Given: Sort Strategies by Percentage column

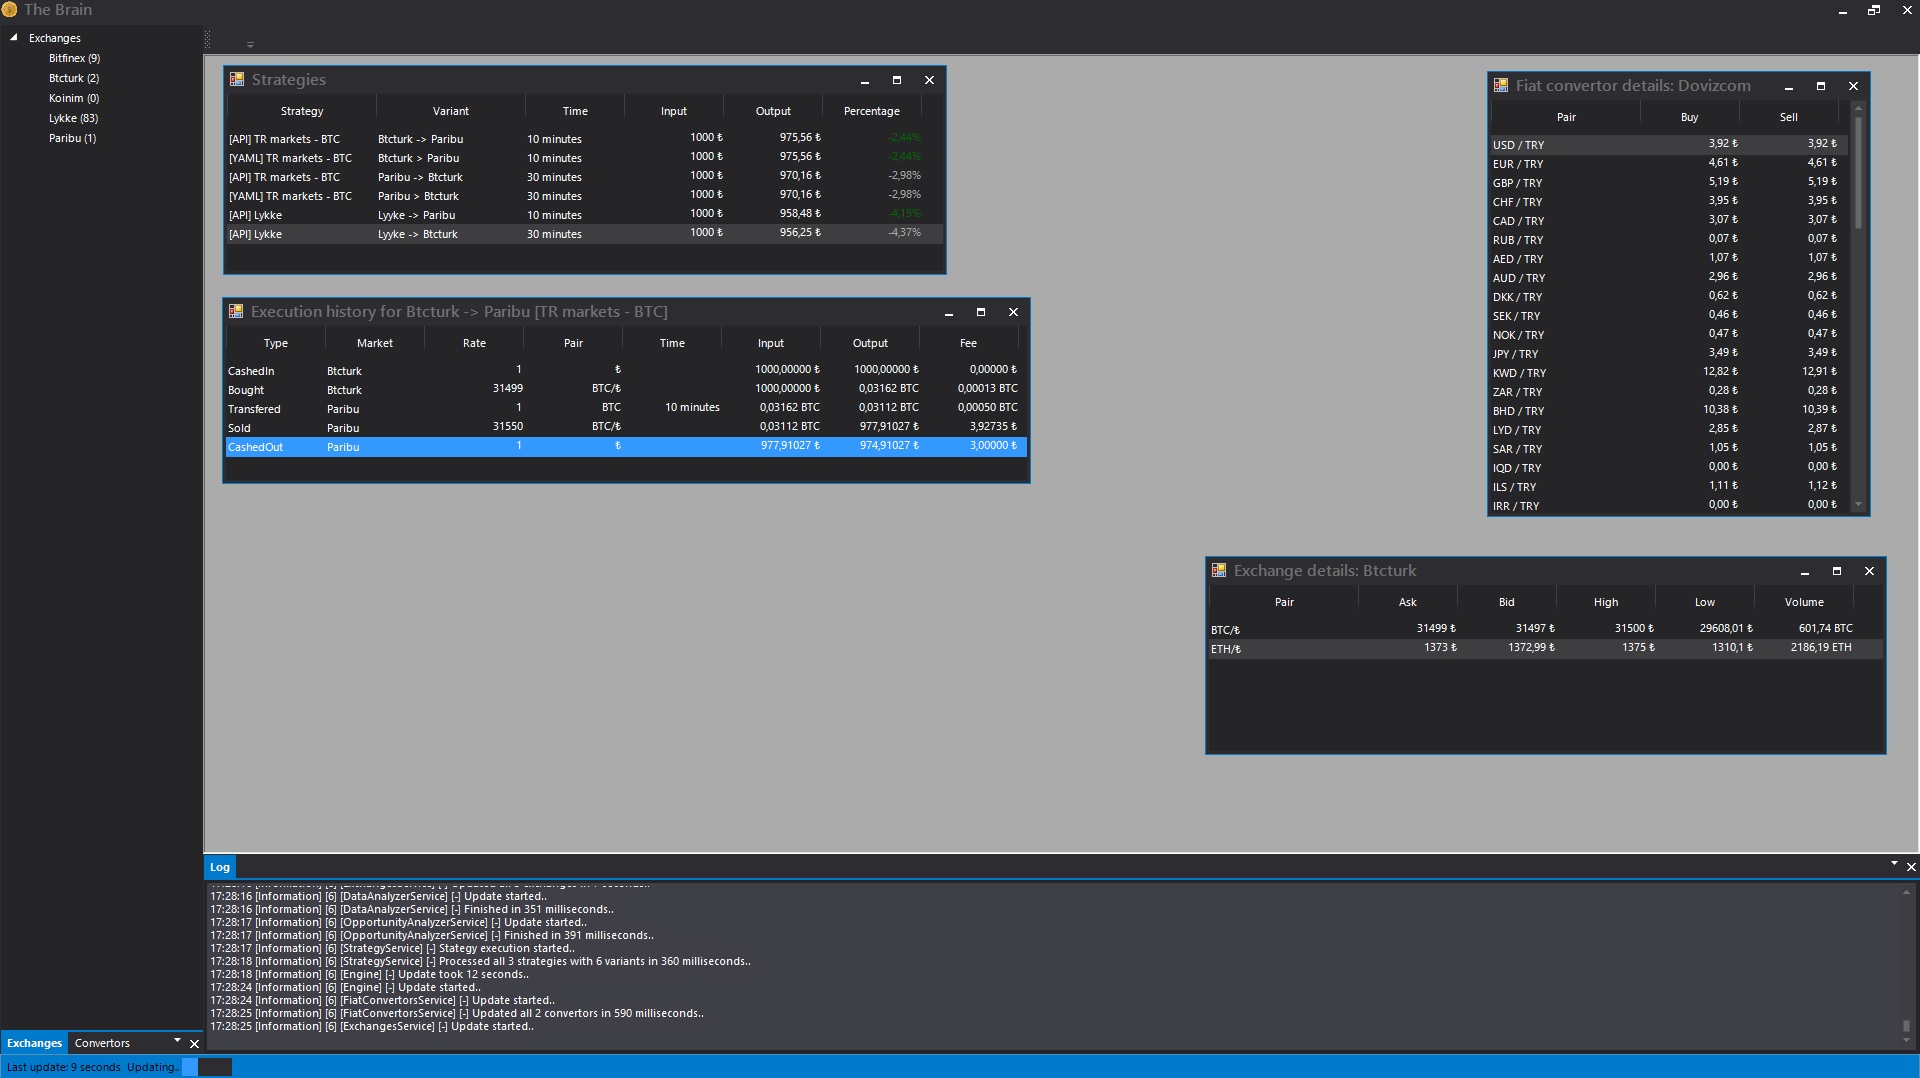Looking at the screenshot, I should click(871, 111).
